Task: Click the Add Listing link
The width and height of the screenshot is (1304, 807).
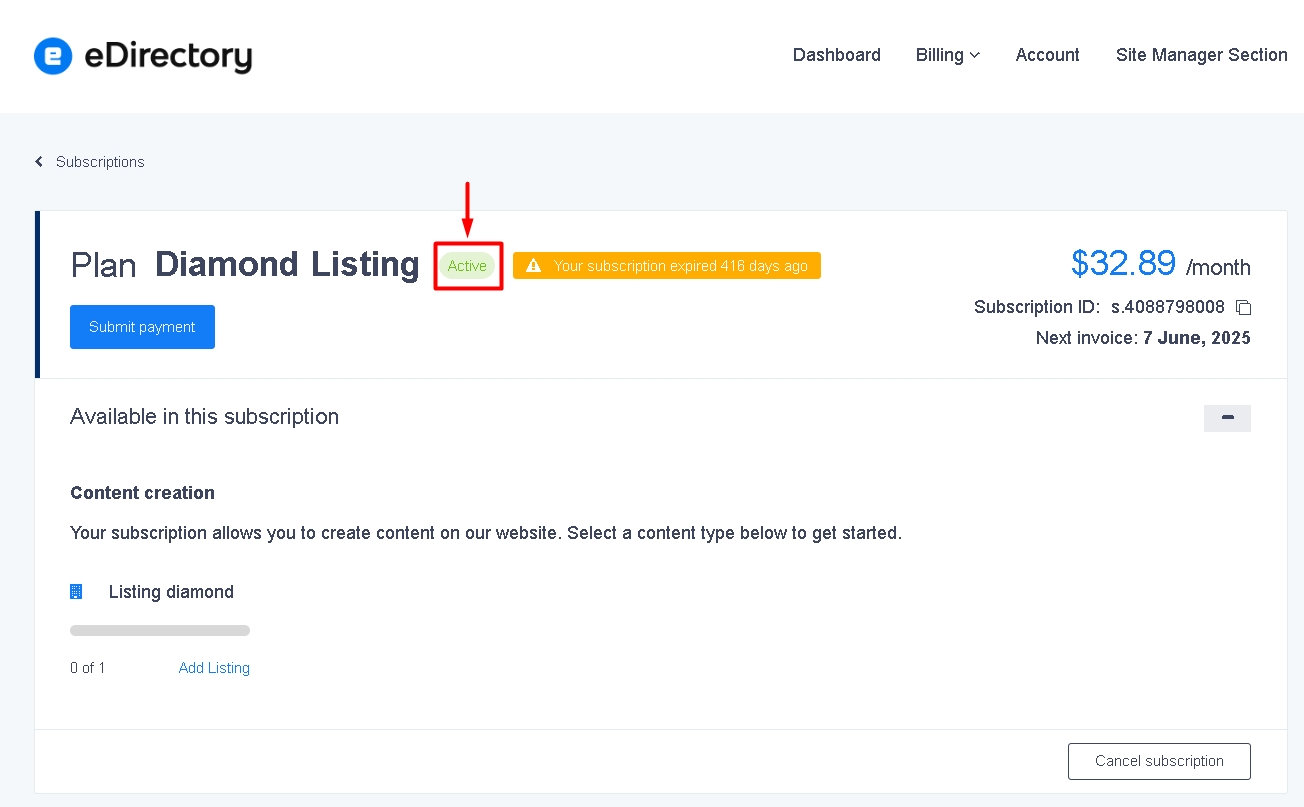Action: (214, 668)
